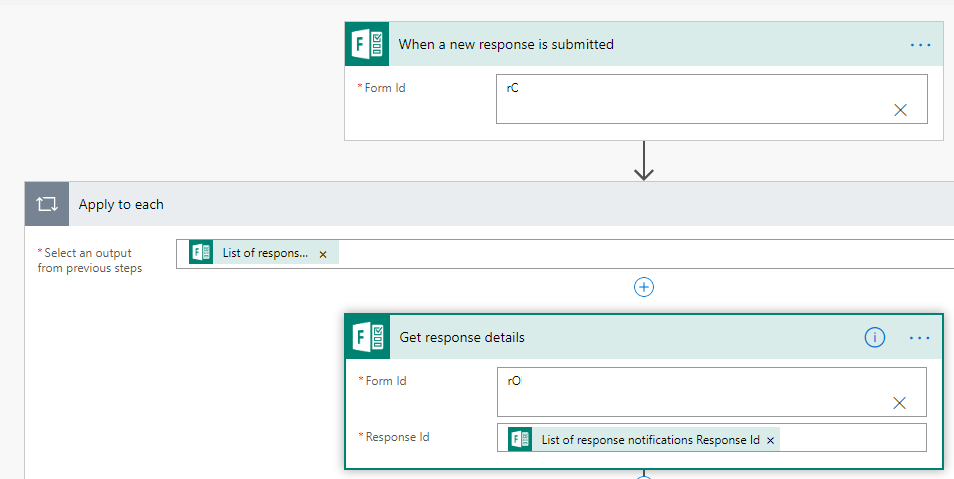The width and height of the screenshot is (954, 479).
Task: Click the trigger's Form Id field containing rC
Action: [711, 99]
